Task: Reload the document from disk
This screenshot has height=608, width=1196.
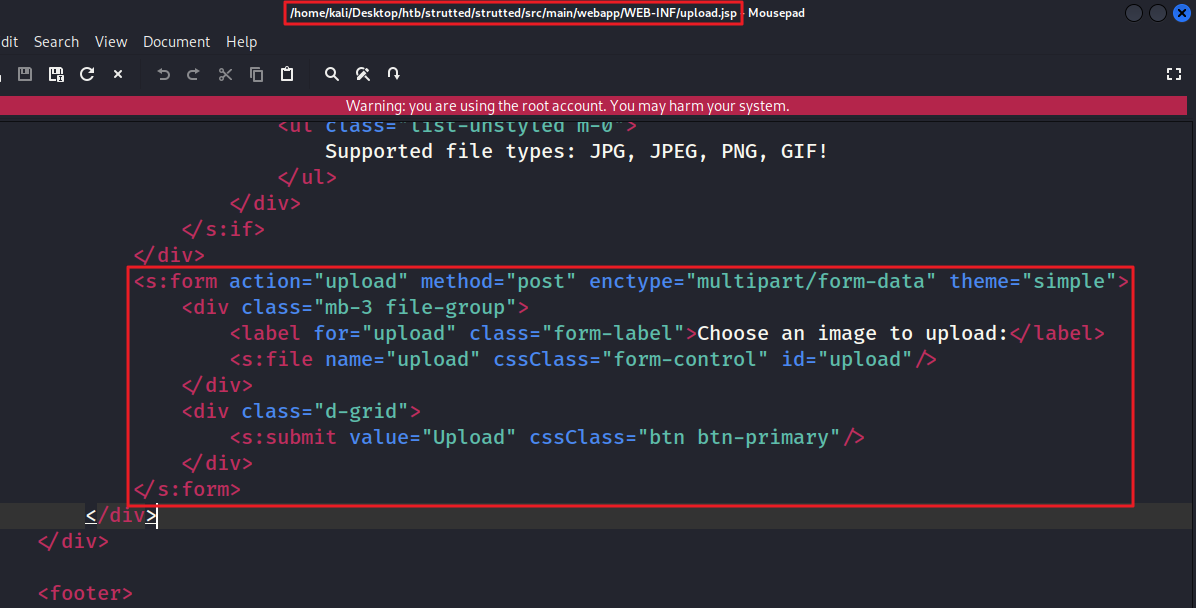Action: (87, 74)
